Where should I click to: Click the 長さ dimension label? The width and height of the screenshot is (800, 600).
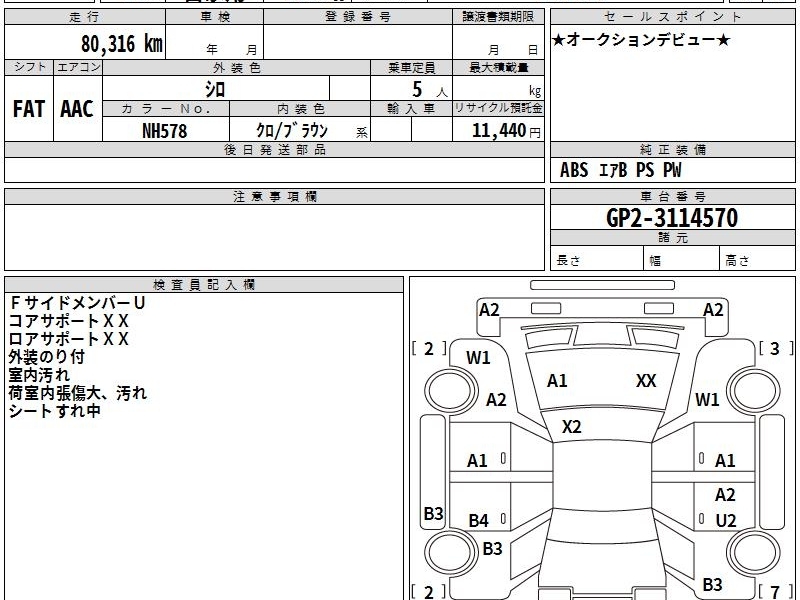(x=568, y=261)
